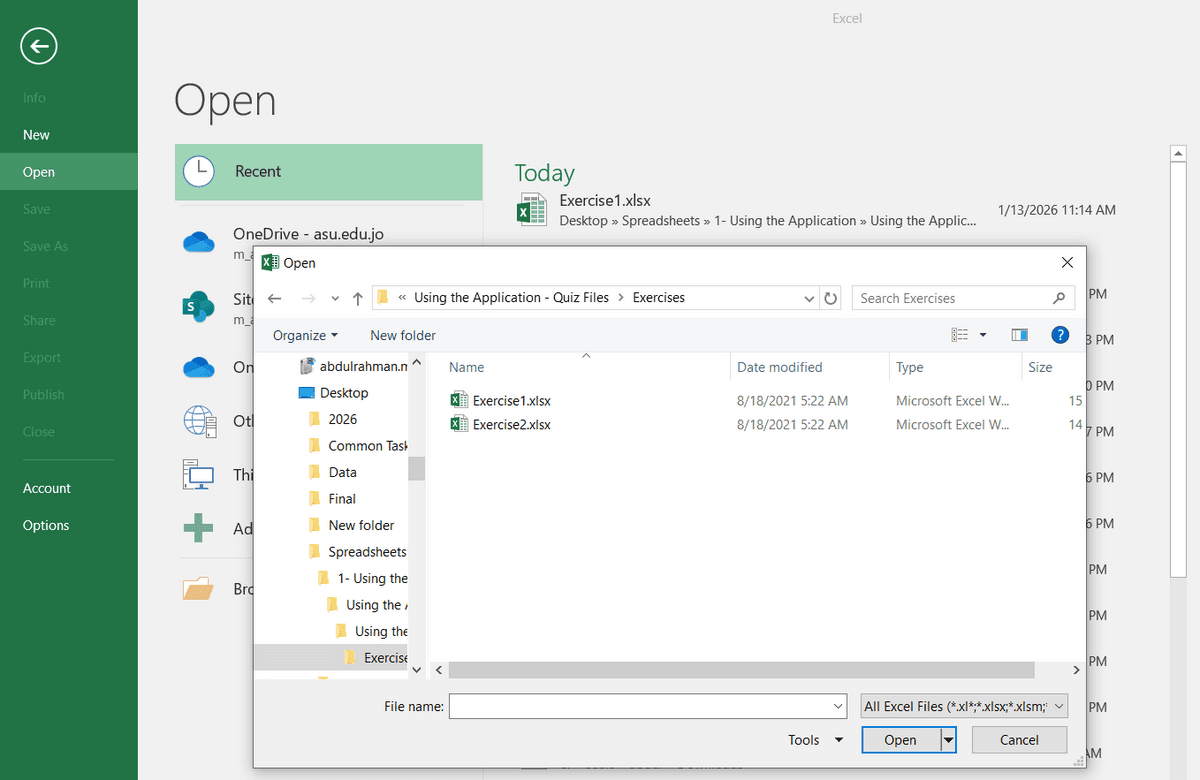1200x780 pixels.
Task: Toggle the preview pane icon
Action: pos(1020,335)
